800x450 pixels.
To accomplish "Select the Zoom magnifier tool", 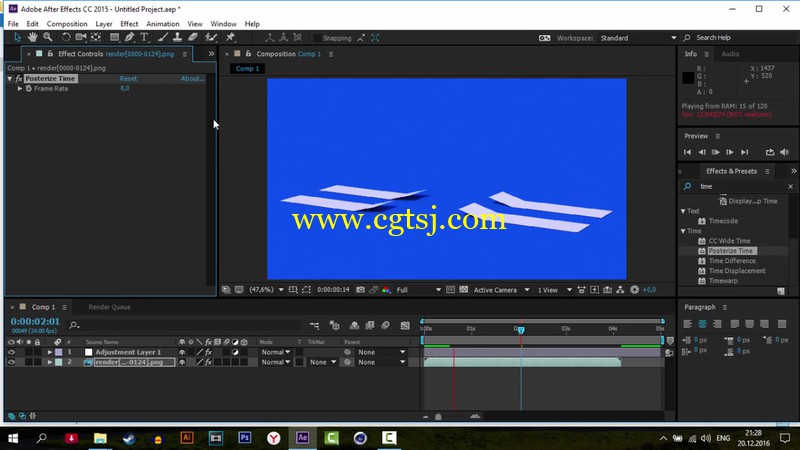I will (48, 37).
